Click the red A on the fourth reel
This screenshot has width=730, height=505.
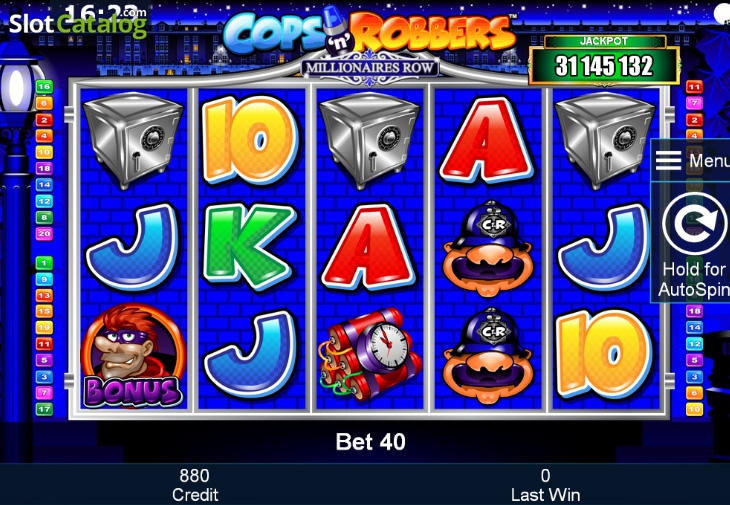coord(487,140)
